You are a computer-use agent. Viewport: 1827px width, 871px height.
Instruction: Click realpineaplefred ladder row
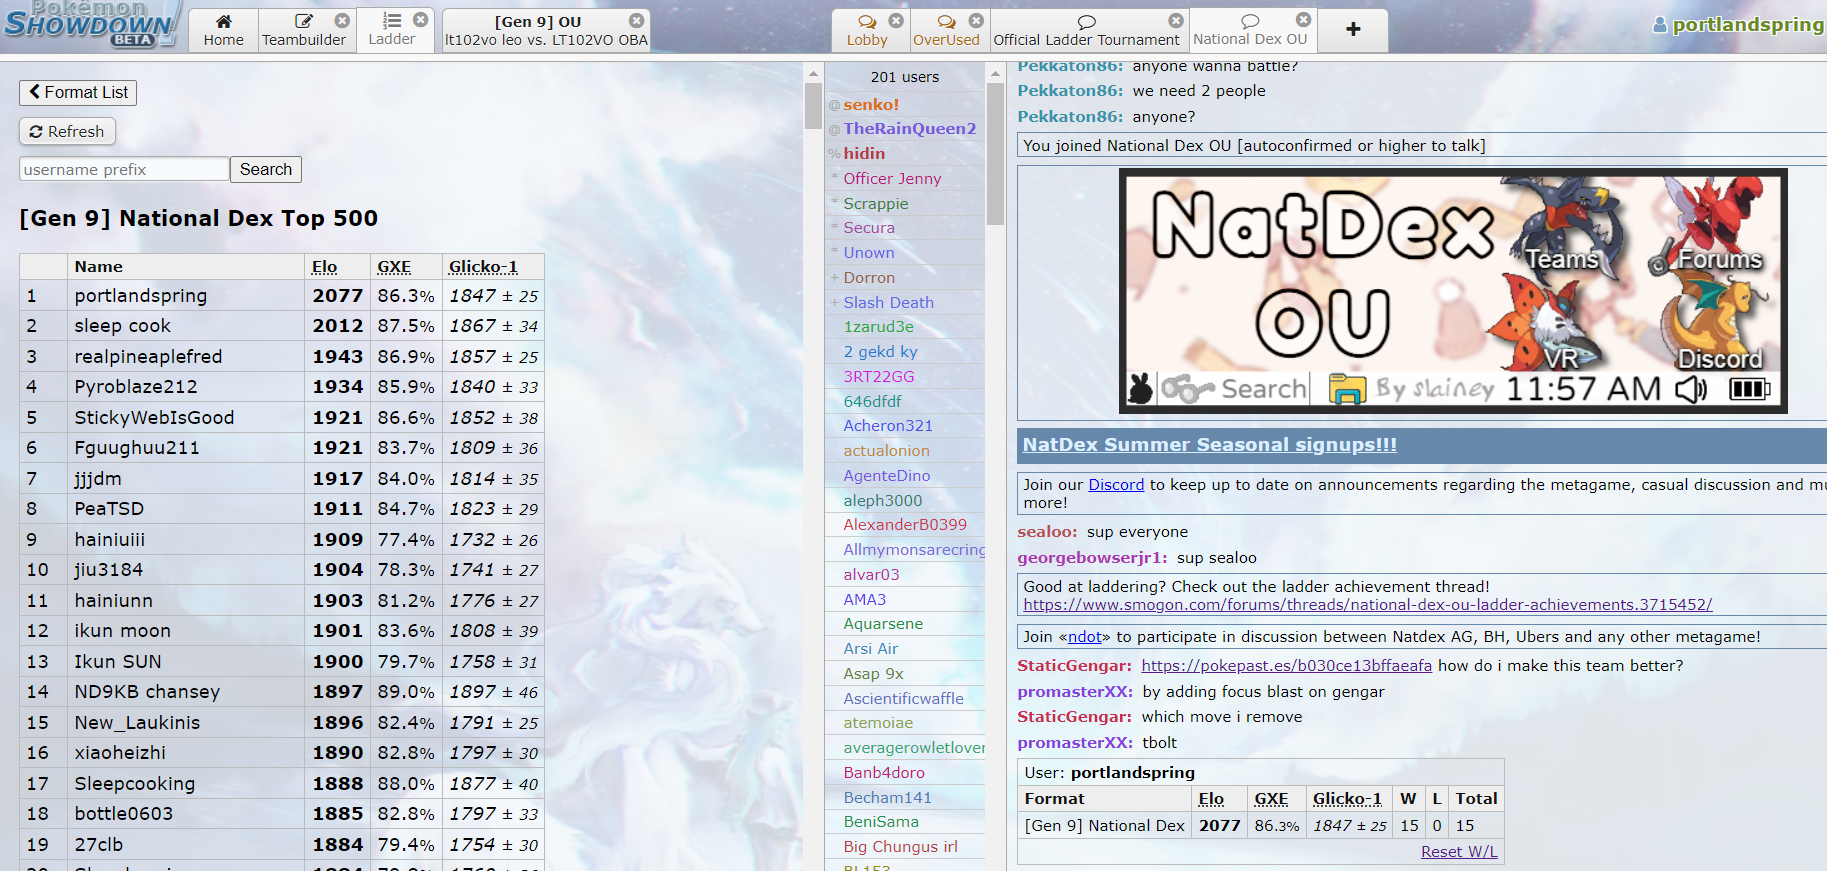[x=282, y=356]
